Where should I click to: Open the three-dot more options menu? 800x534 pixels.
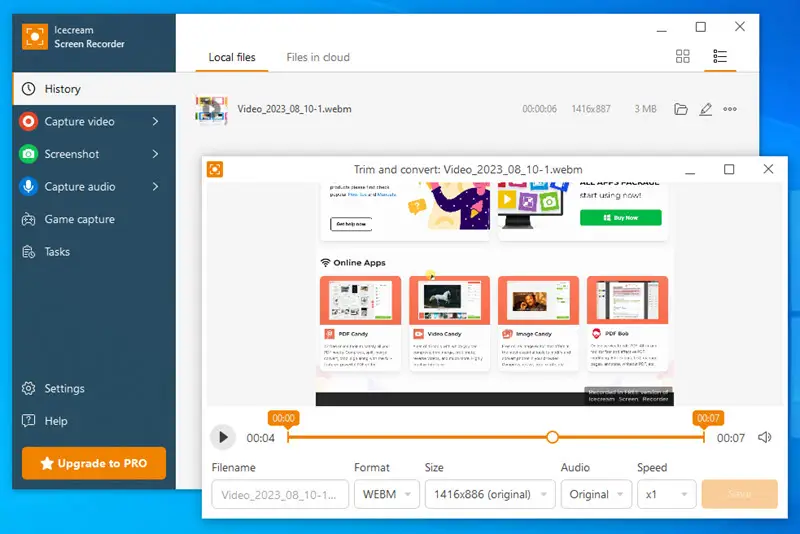click(730, 109)
